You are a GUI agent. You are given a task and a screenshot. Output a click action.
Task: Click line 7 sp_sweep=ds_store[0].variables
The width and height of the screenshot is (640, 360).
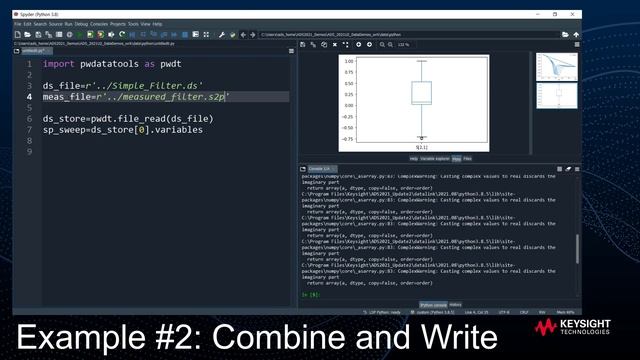tap(122, 130)
